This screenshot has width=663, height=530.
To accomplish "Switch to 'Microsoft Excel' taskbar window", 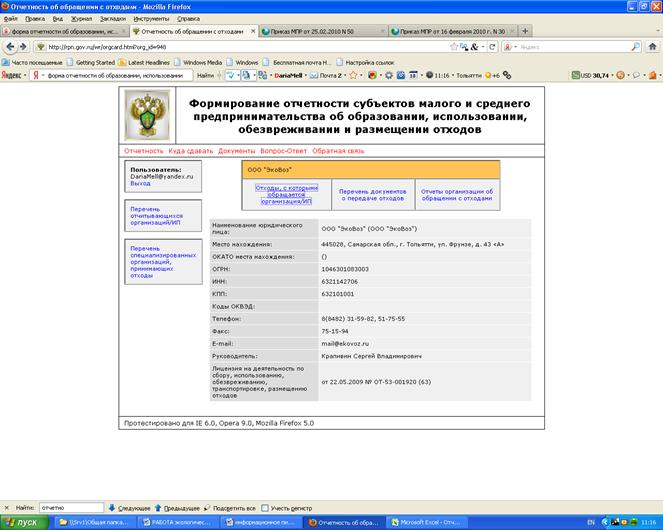I will pyautogui.click(x=427, y=522).
